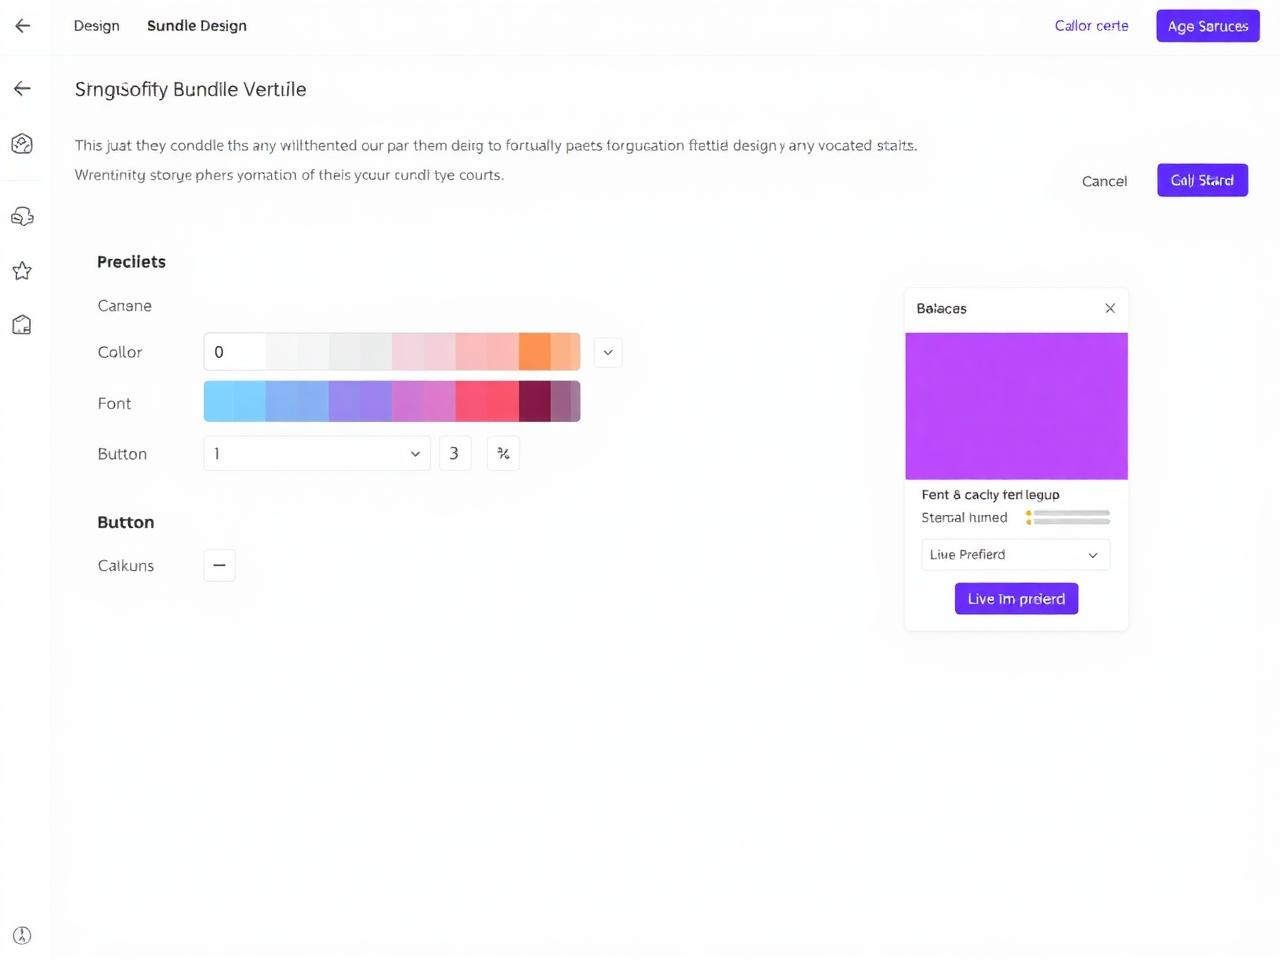Select the orange swatch in Collor row

tap(535, 352)
